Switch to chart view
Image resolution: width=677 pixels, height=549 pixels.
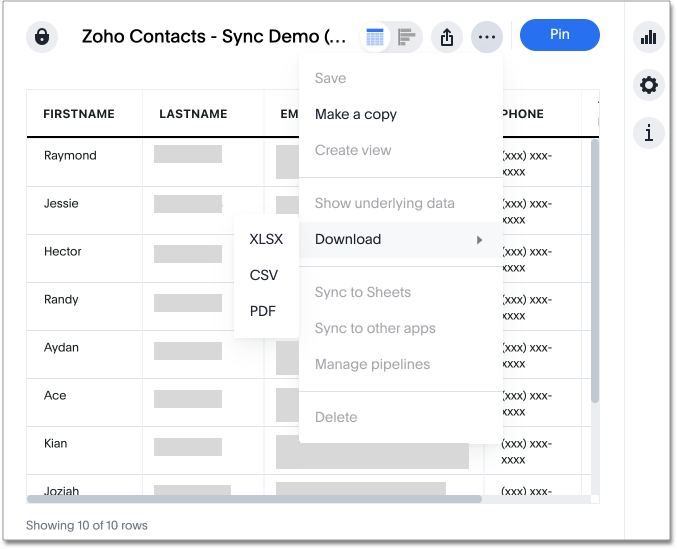click(x=405, y=37)
